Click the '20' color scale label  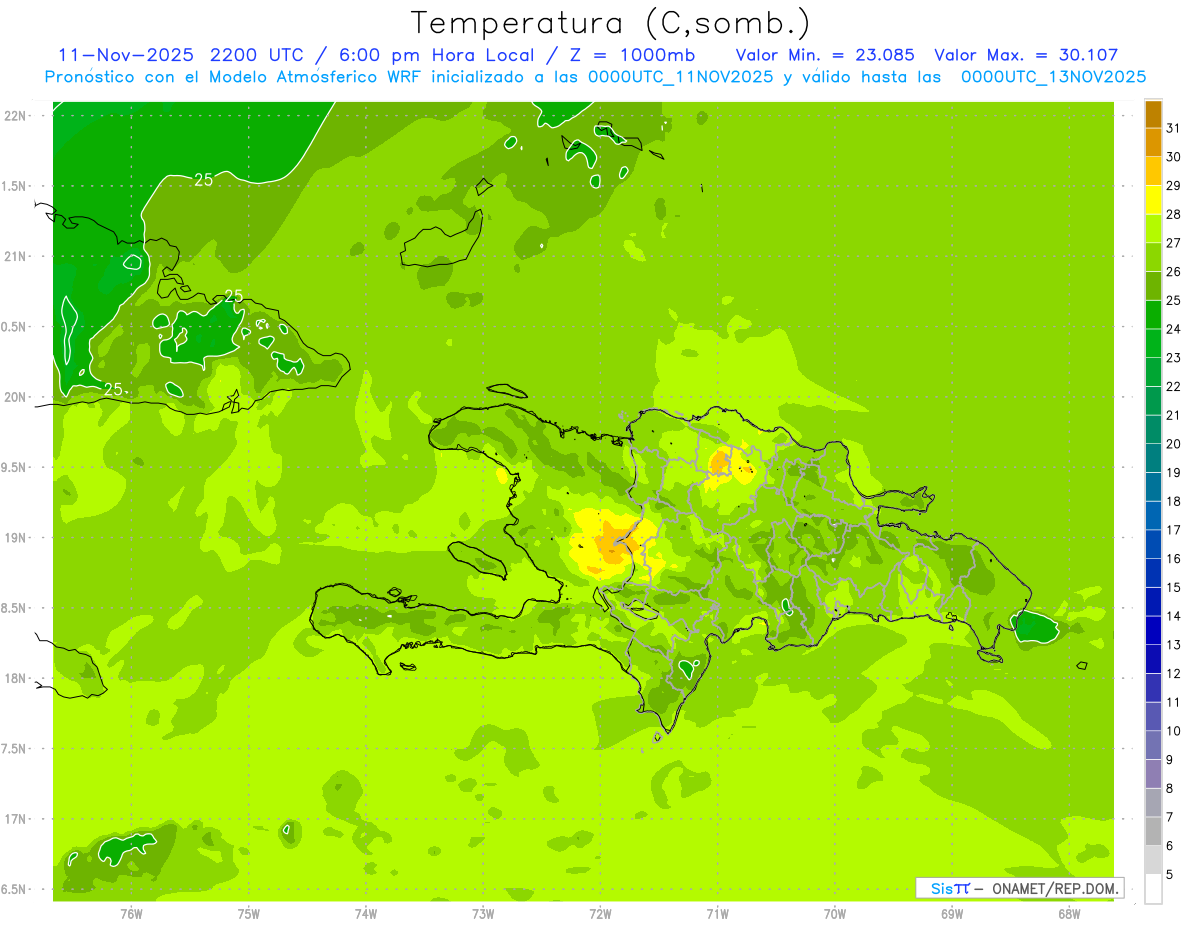[x=1173, y=444]
